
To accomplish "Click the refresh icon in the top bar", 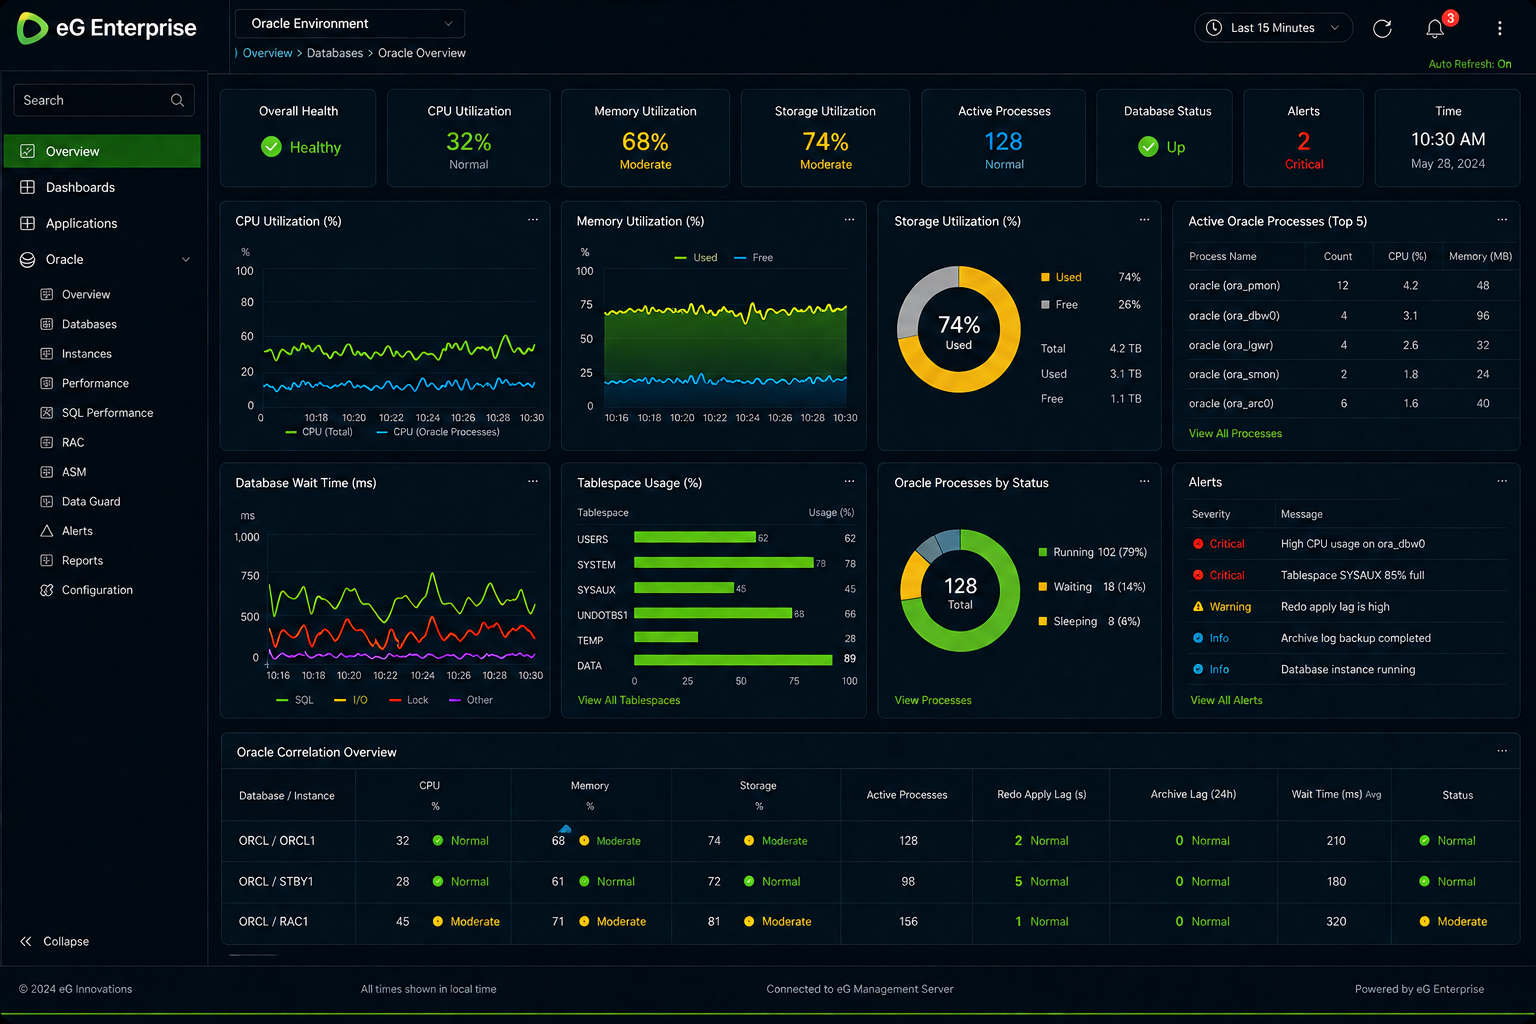I will (x=1382, y=28).
